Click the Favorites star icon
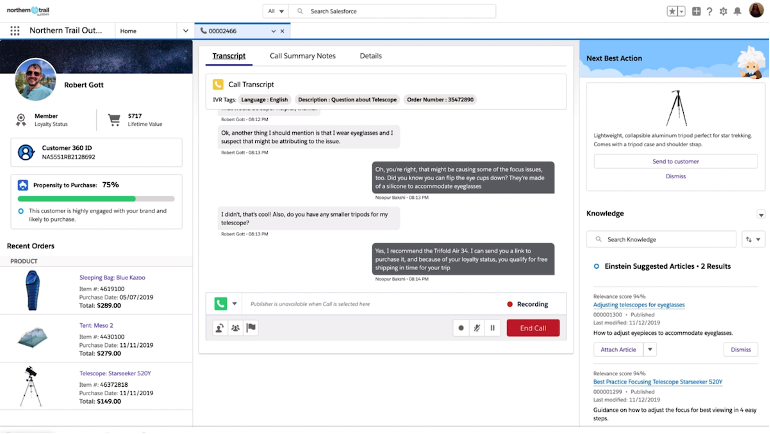The height and width of the screenshot is (434, 770). pos(672,11)
